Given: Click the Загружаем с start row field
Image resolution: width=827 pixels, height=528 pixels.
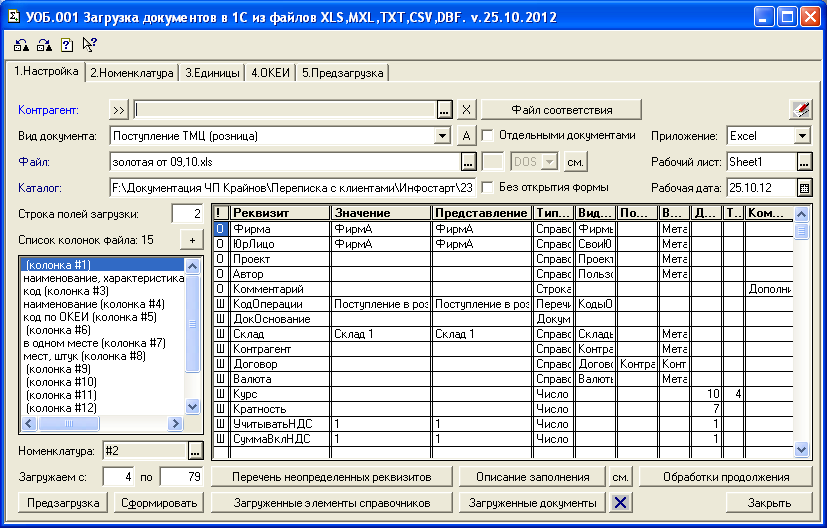Looking at the screenshot, I should coord(118,477).
